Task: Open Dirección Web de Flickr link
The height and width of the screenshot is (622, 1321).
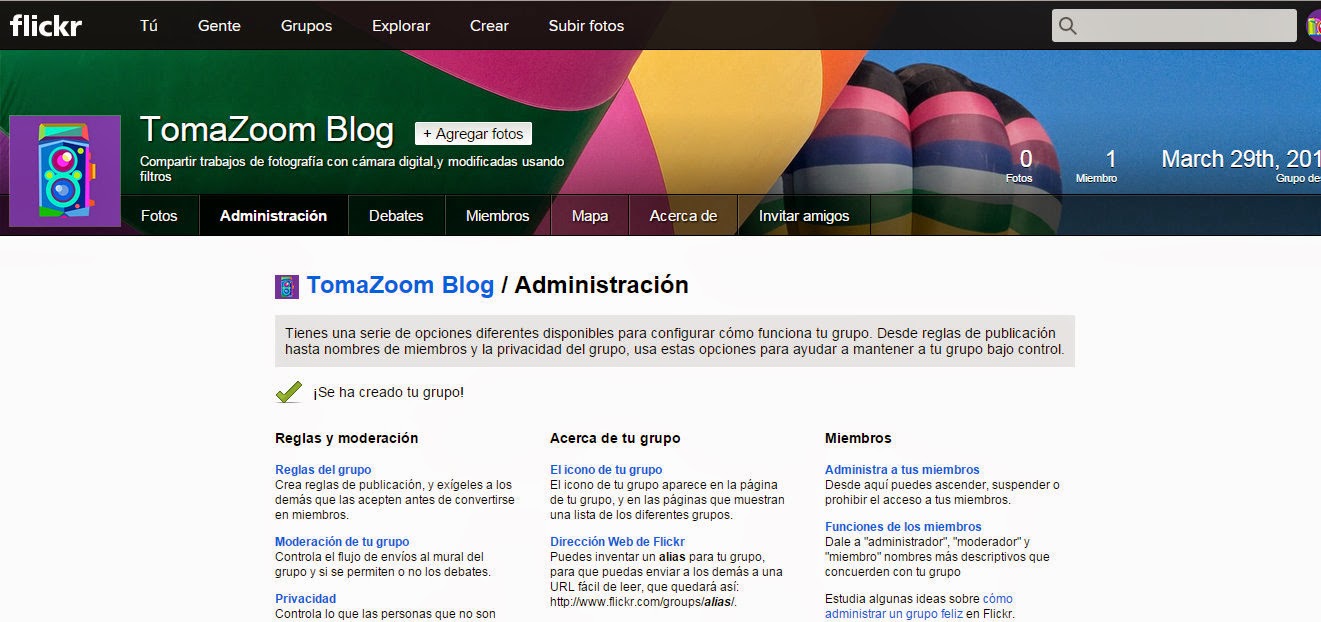Action: click(x=617, y=541)
